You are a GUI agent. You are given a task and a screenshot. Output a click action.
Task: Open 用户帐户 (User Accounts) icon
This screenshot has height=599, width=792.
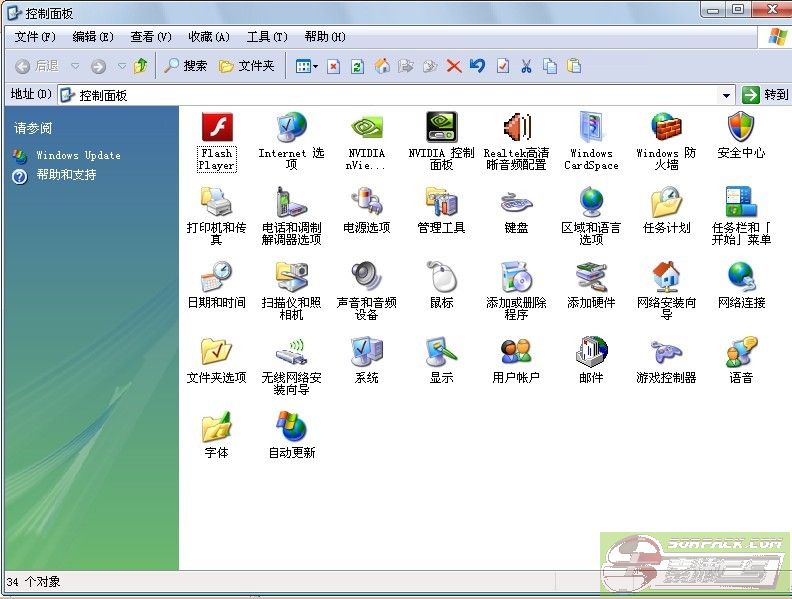coord(516,353)
